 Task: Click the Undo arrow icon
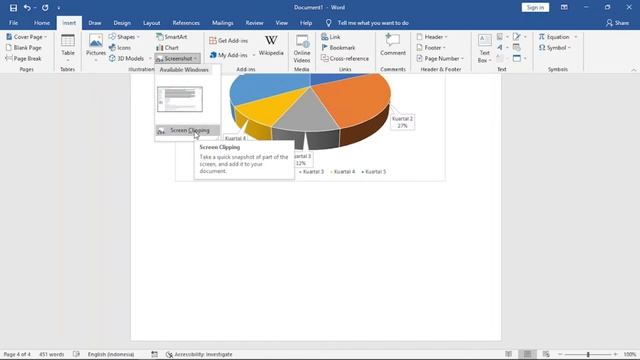point(27,7)
